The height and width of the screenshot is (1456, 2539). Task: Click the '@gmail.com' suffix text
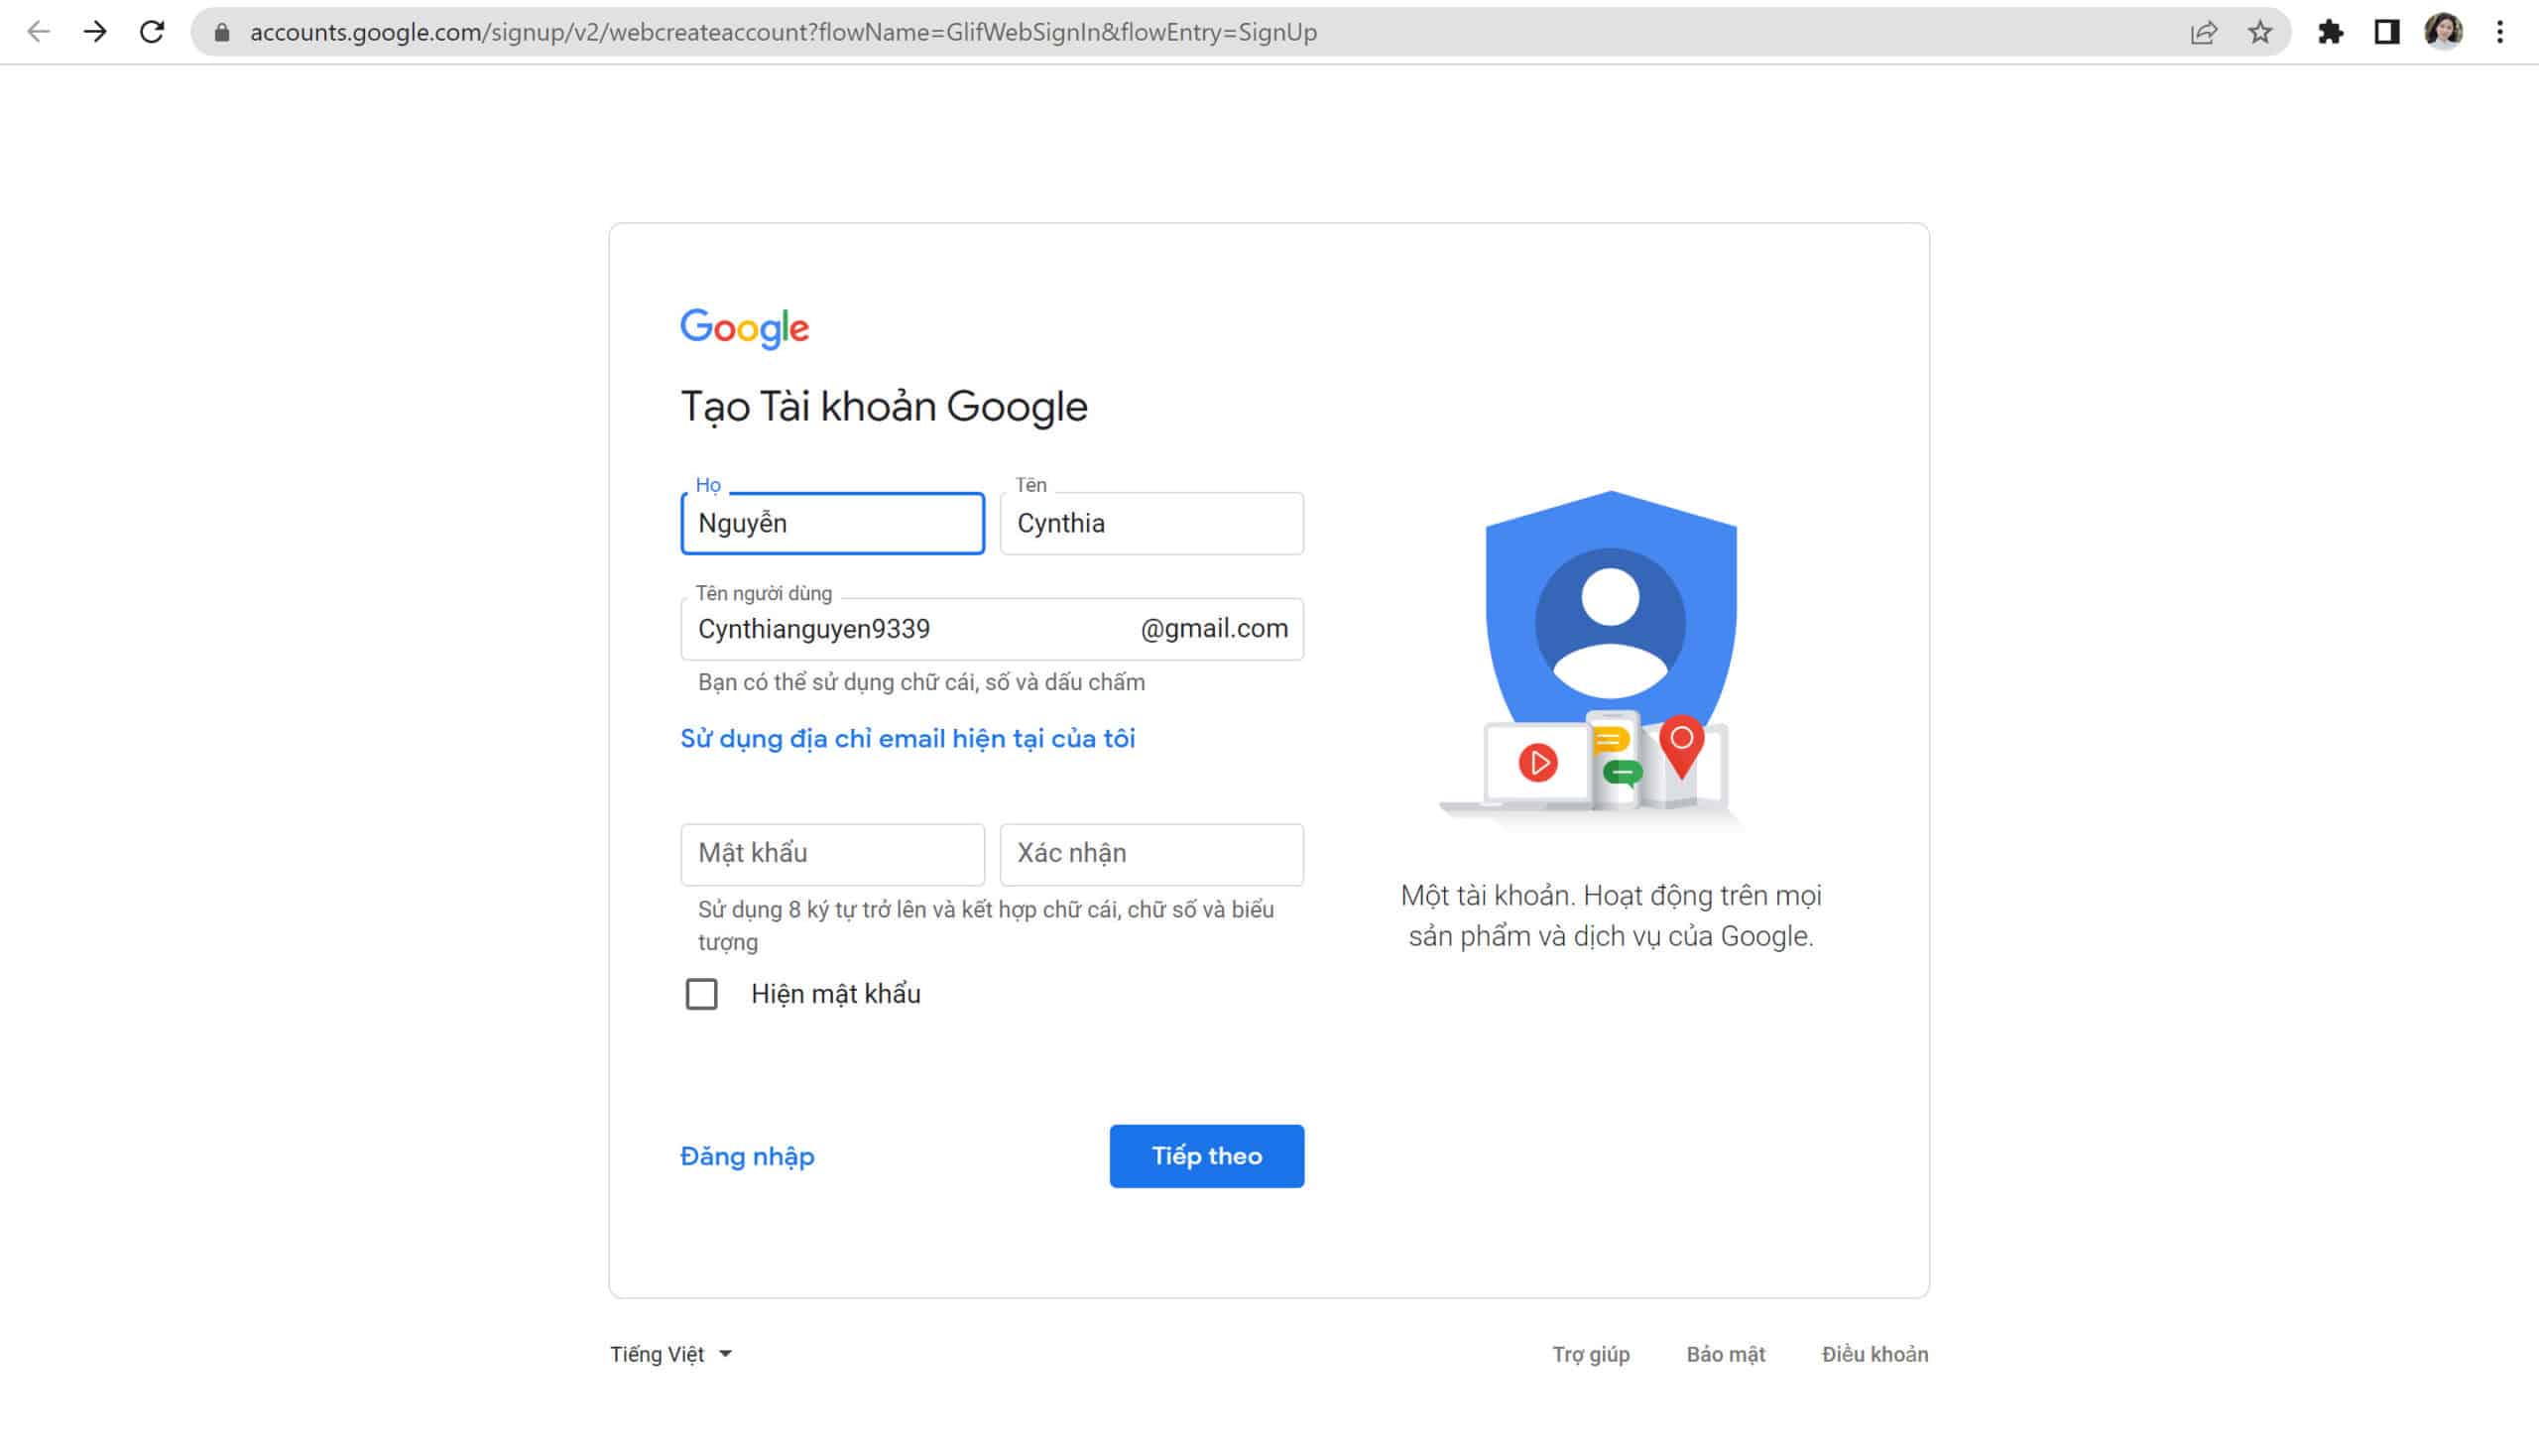[1214, 629]
